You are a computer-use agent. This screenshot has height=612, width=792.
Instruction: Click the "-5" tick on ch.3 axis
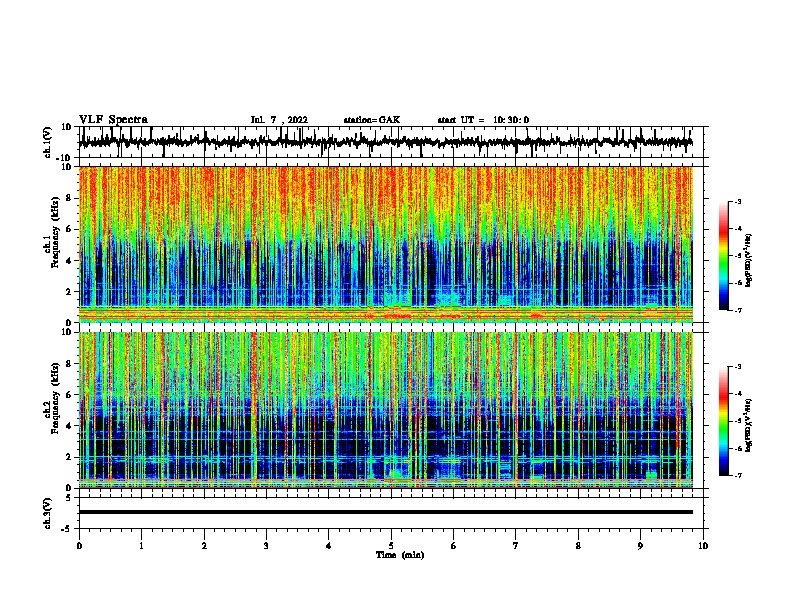(68, 529)
